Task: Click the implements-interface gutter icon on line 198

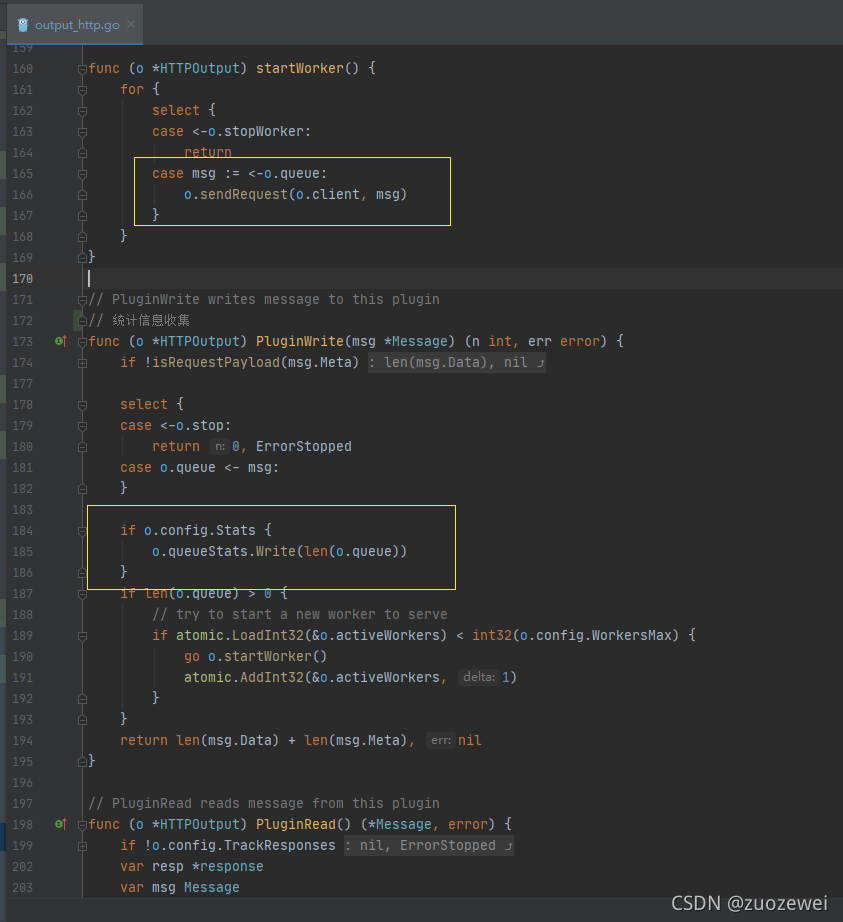Action: click(61, 824)
